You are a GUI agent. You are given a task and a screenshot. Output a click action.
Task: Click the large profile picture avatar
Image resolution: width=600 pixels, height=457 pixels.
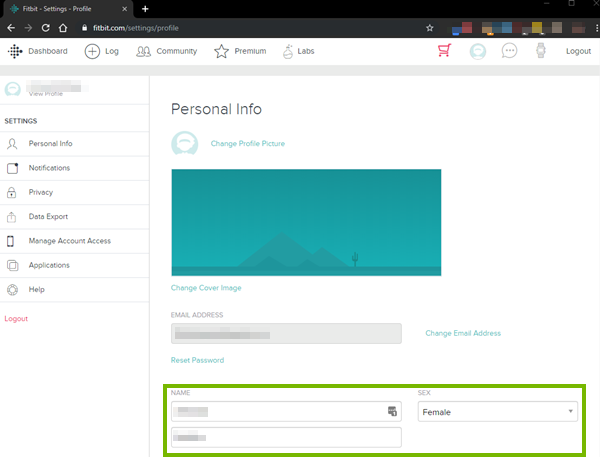pyautogui.click(x=184, y=144)
